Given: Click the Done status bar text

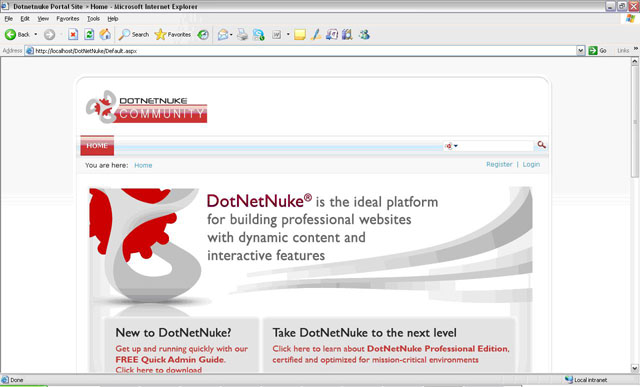Looking at the screenshot, I should click(x=17, y=380).
